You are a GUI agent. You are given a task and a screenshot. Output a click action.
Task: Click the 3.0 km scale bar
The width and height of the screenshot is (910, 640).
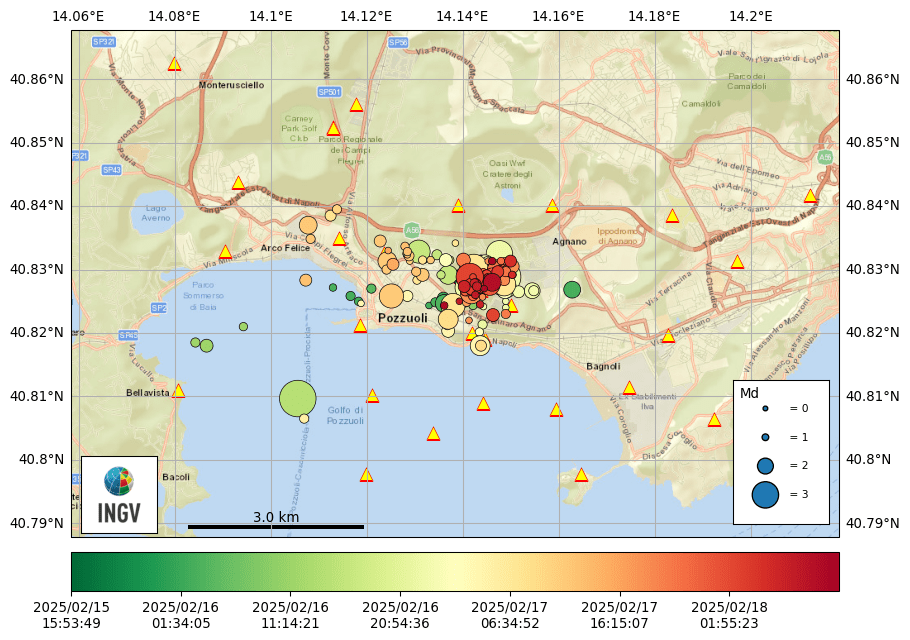click(276, 526)
